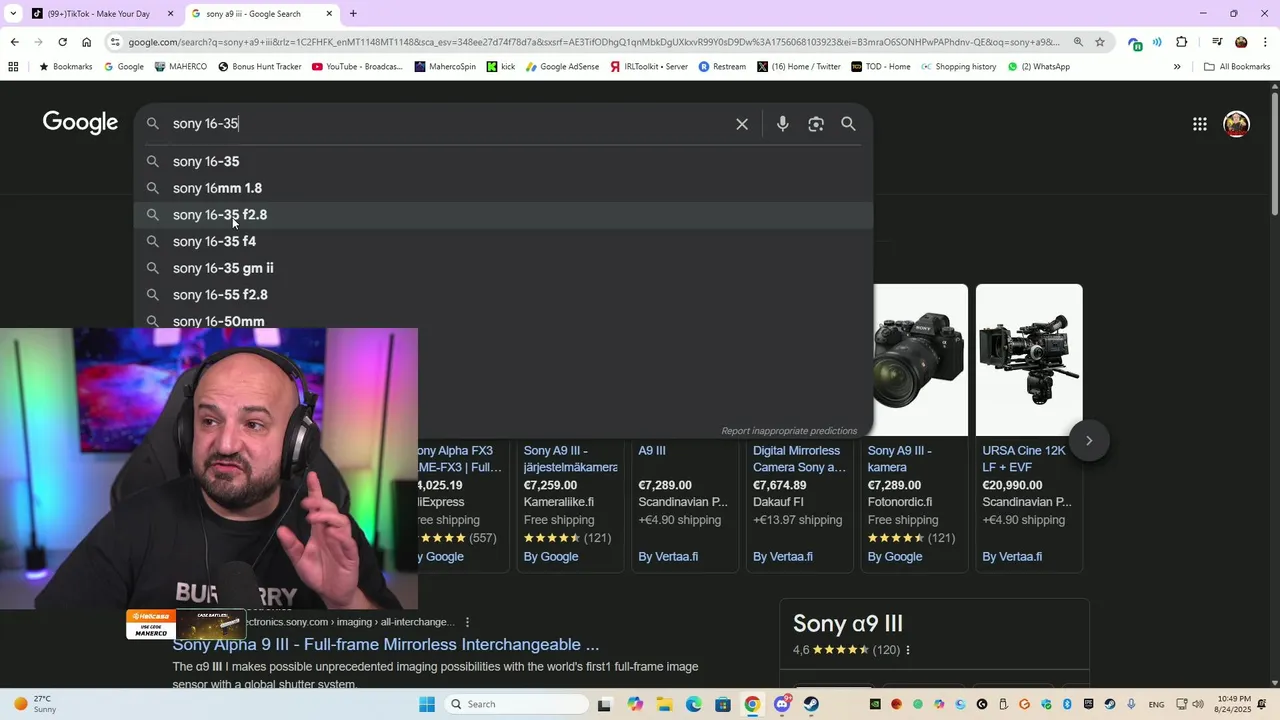The width and height of the screenshot is (1280, 720).
Task: Open more options for the Sony α9 III rating
Action: pyautogui.click(x=908, y=650)
